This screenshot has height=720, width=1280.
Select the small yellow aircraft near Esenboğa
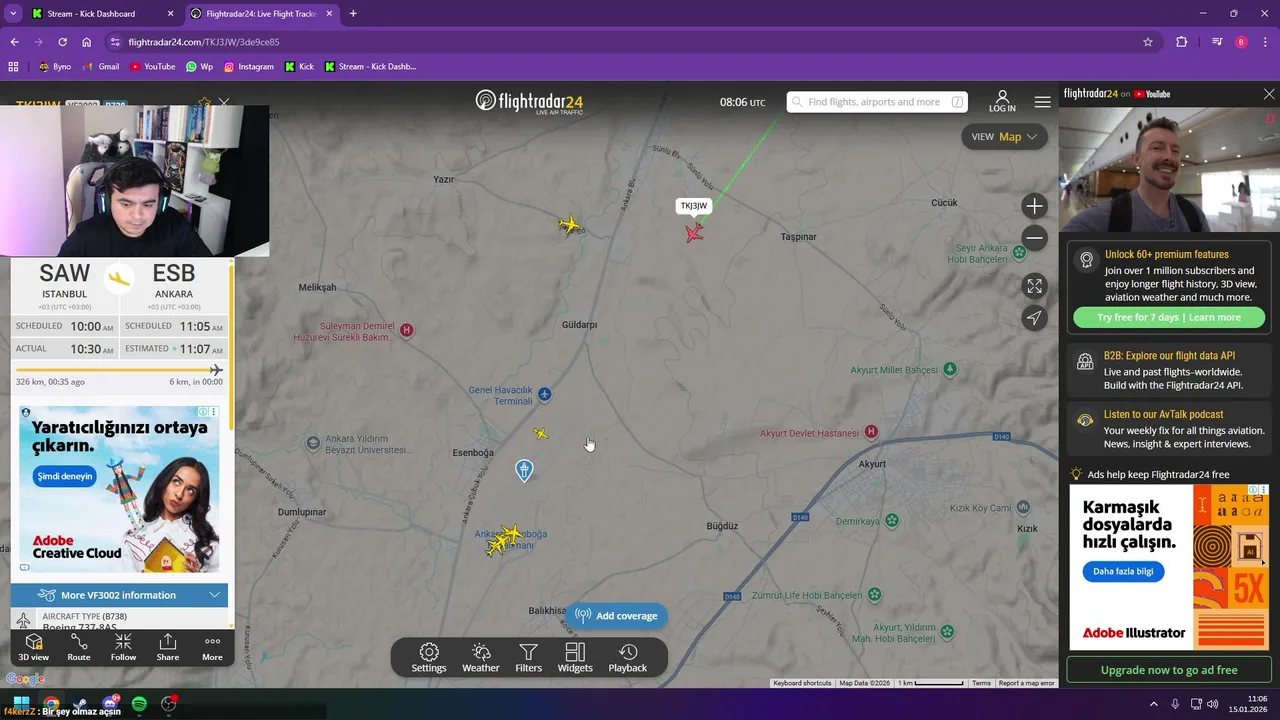click(541, 433)
